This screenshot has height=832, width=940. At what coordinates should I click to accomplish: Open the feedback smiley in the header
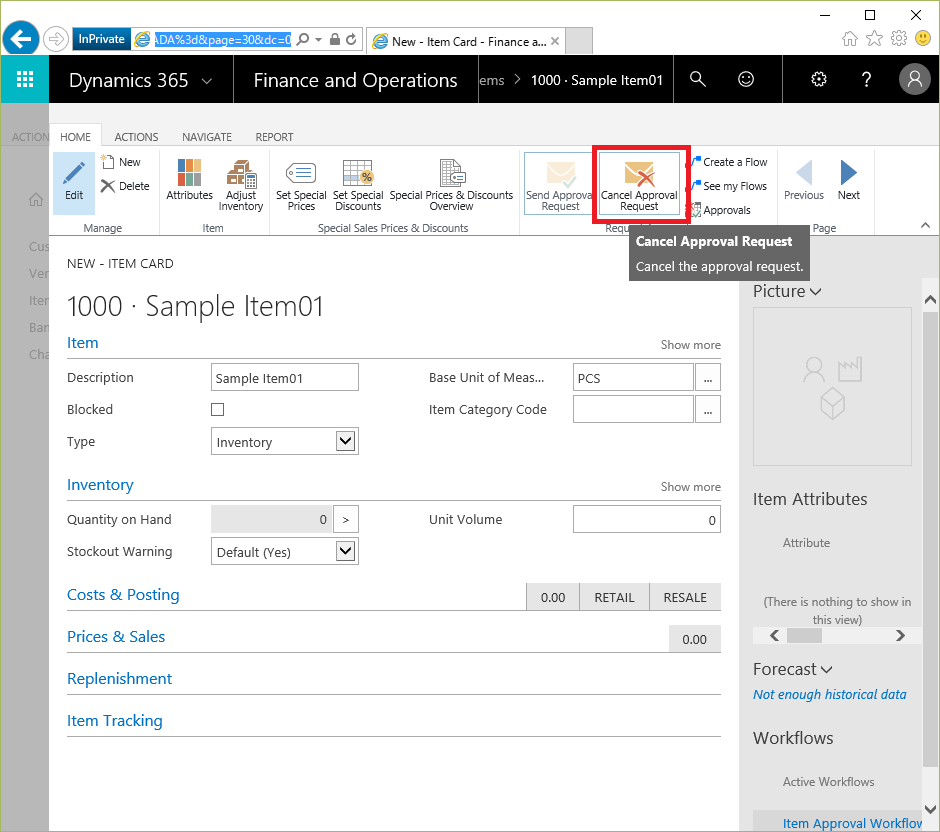tap(746, 79)
